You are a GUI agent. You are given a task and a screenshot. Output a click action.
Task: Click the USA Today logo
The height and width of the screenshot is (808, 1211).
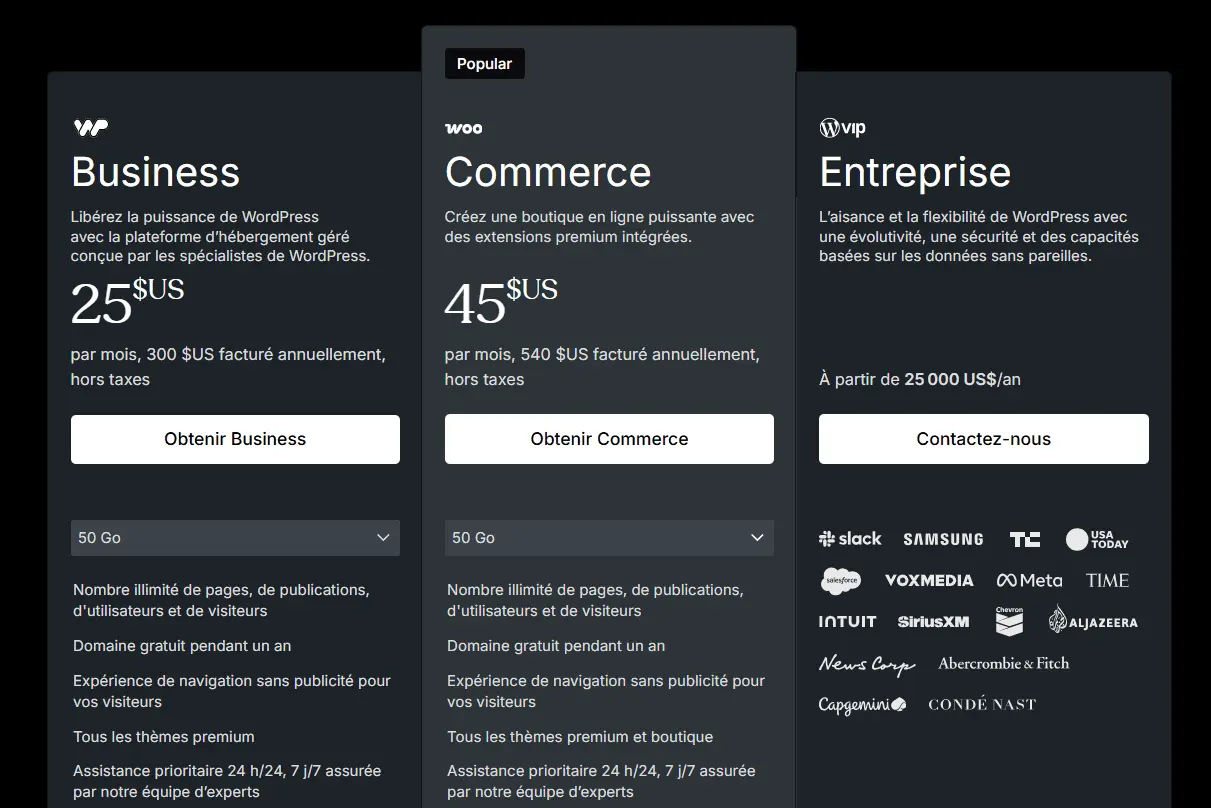tap(1097, 540)
